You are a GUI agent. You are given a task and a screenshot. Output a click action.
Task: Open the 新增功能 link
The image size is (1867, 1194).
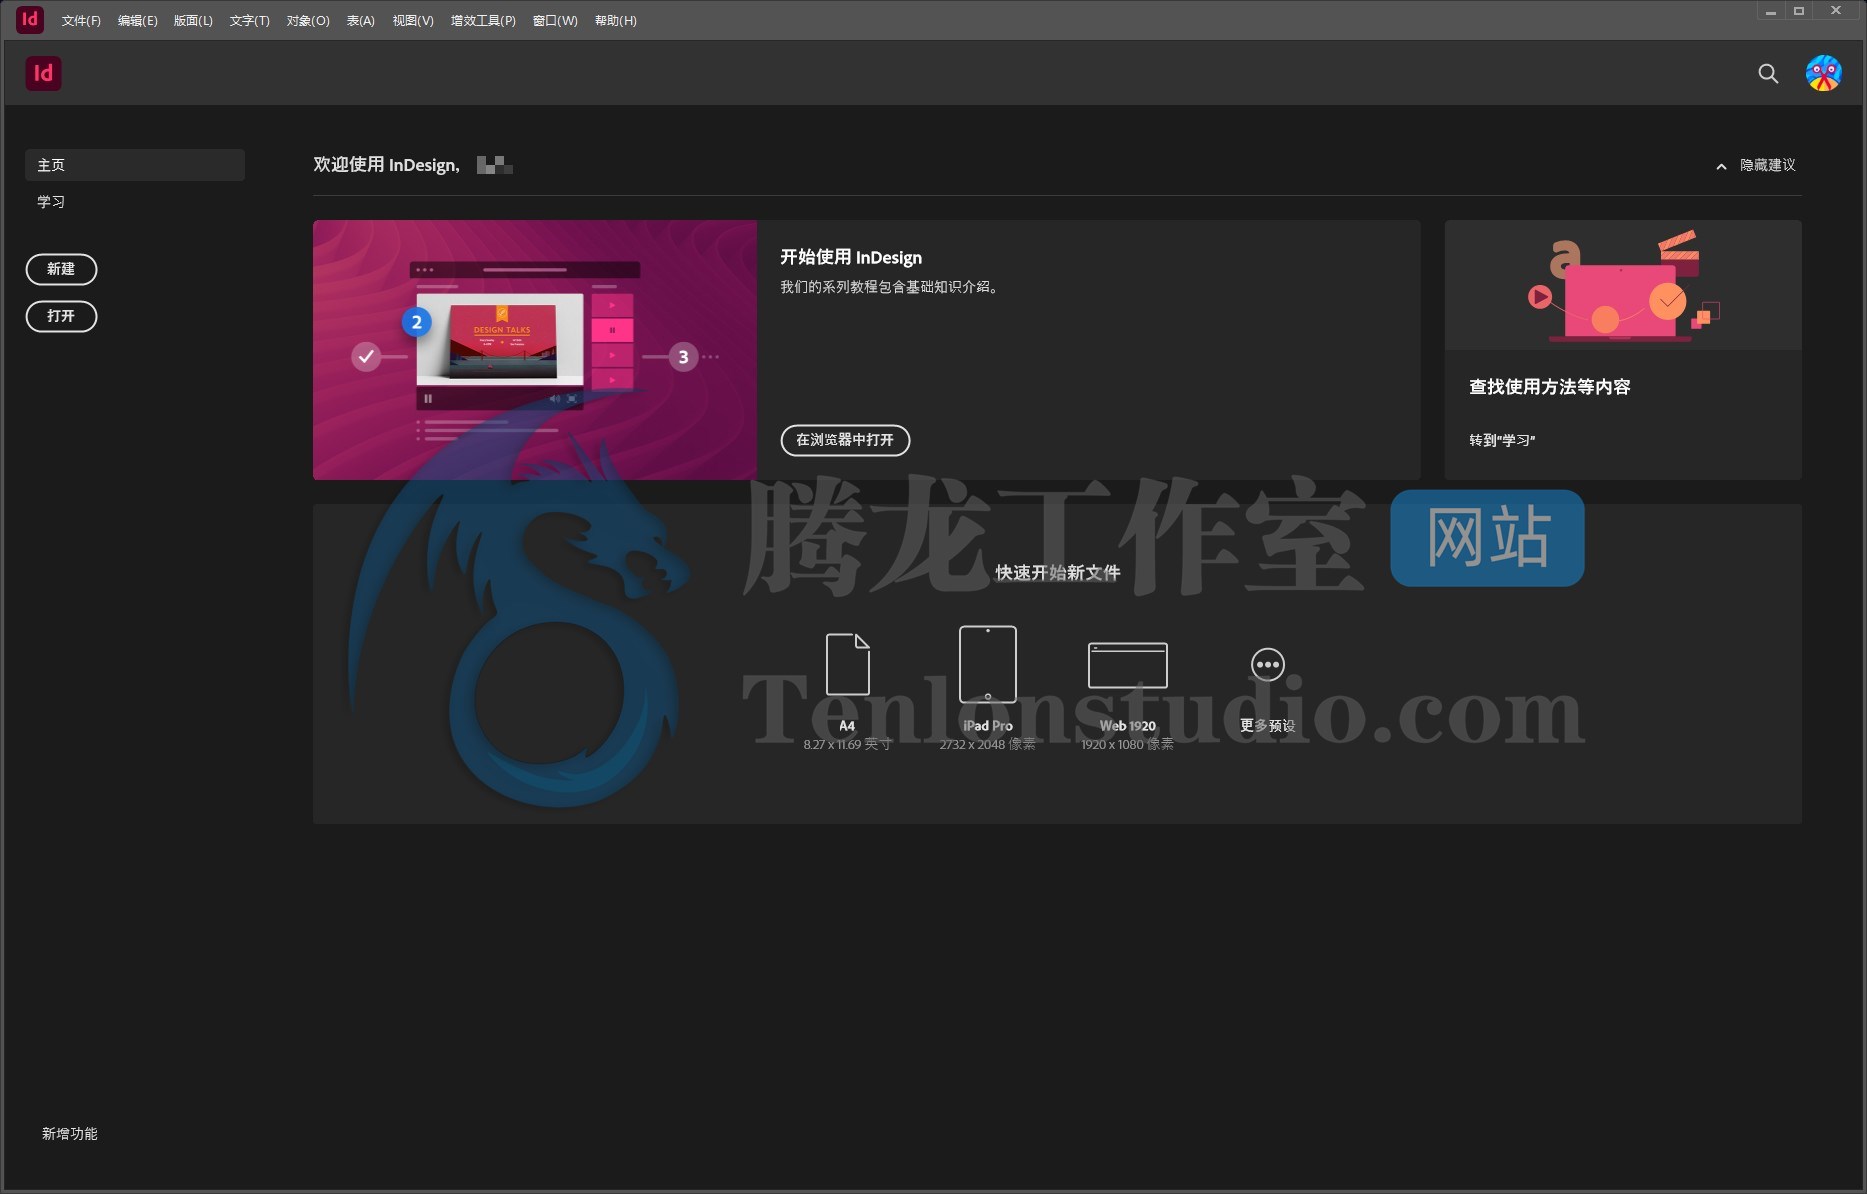tap(70, 1133)
